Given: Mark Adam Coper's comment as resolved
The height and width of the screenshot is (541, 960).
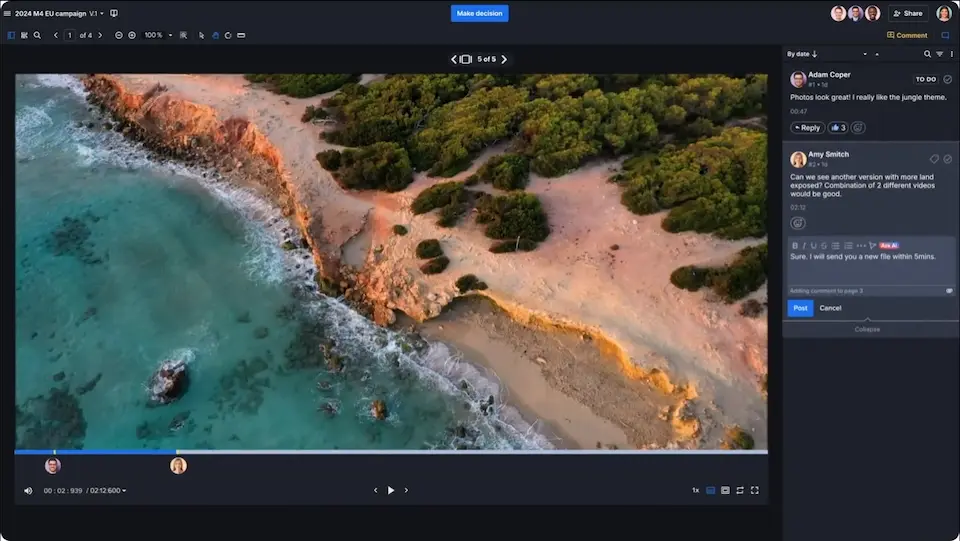Looking at the screenshot, I should (948, 79).
